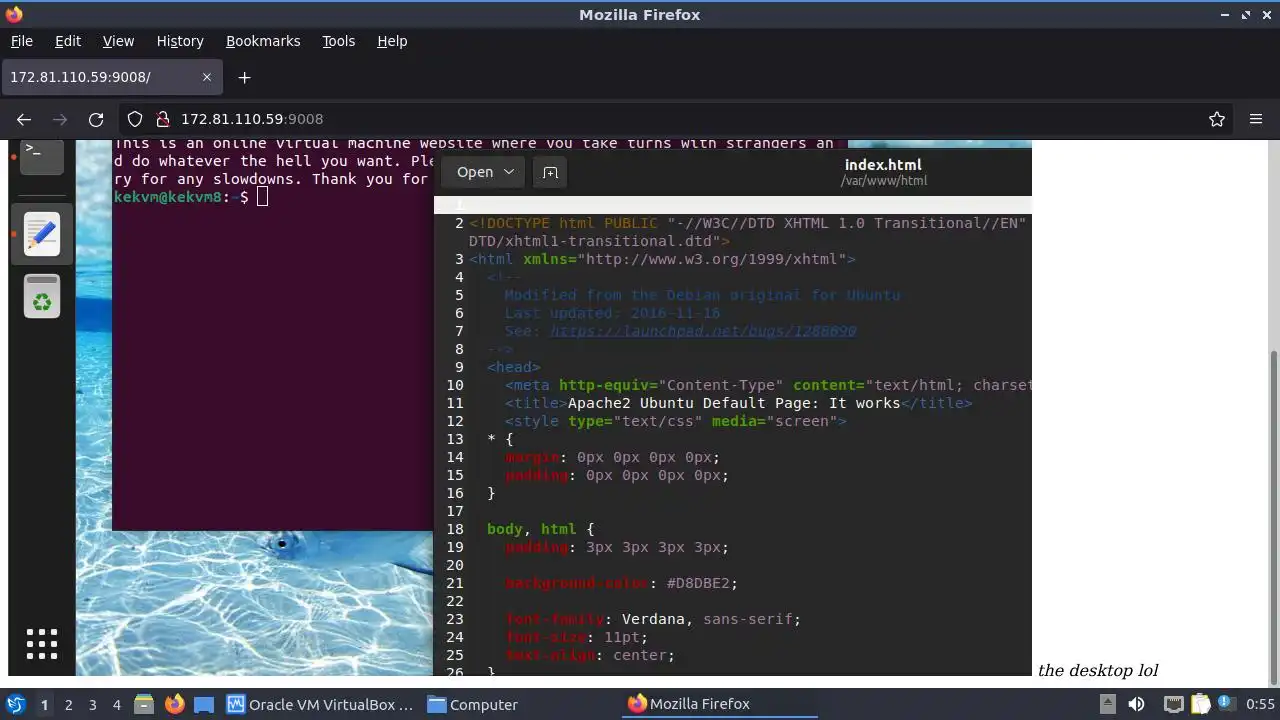Screen dimensions: 1280x720
Task: Click the Firefox forward arrow
Action: (x=60, y=119)
